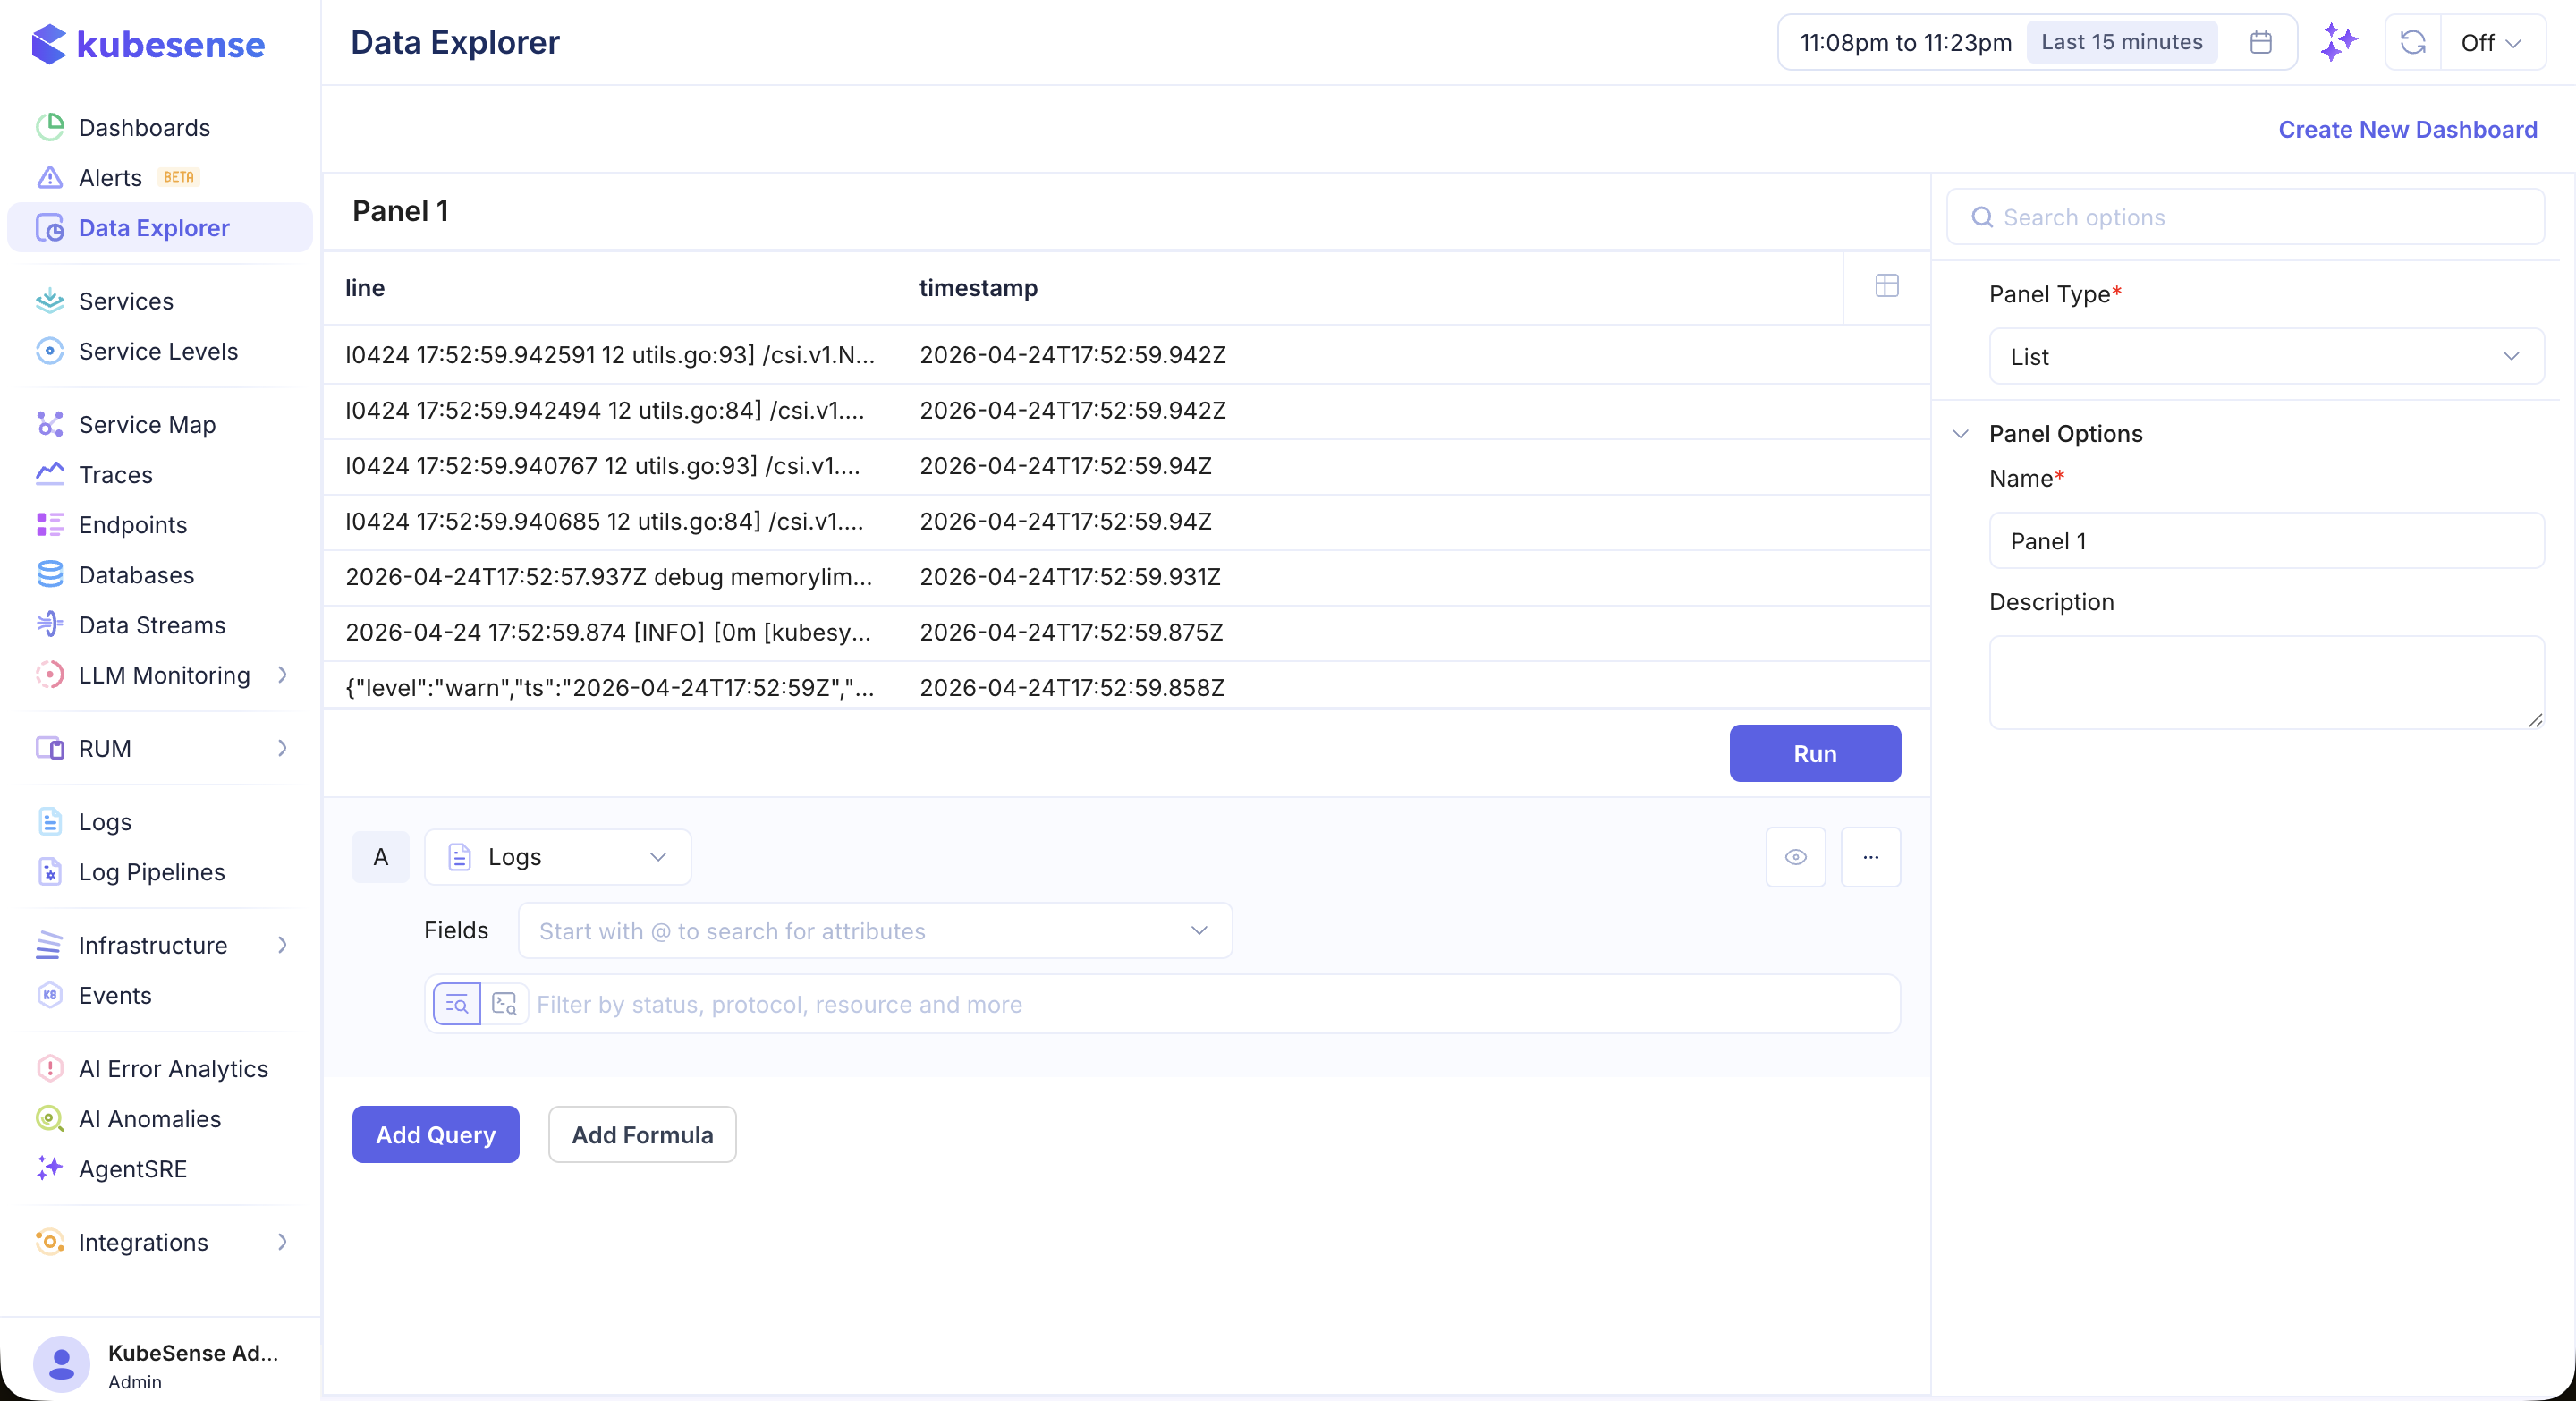Open Logs data source dropdown
2576x1401 pixels.
pyautogui.click(x=557, y=856)
